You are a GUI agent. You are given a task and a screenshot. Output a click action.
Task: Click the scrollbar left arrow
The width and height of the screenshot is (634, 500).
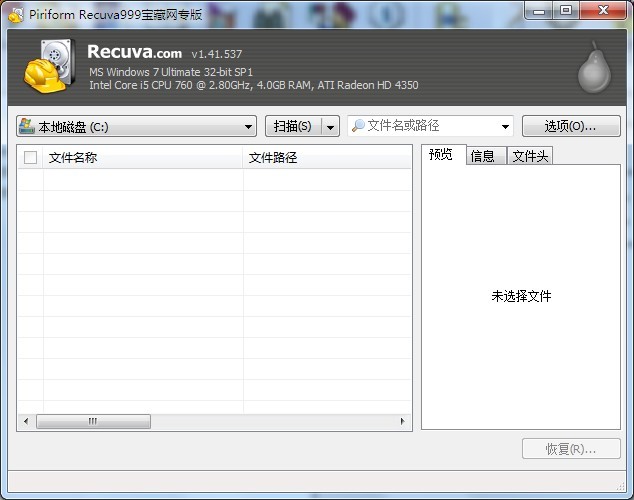25,422
